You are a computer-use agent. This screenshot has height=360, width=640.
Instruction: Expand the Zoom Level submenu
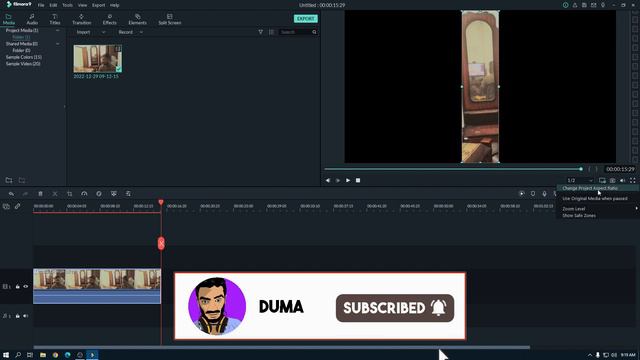pyautogui.click(x=598, y=209)
